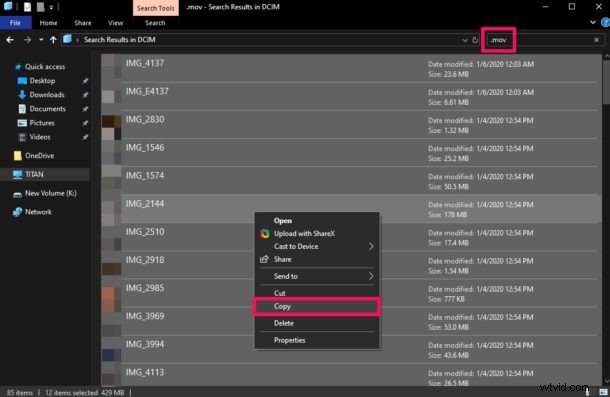This screenshot has width=610, height=397.
Task: Click the pin icon next to Downloads
Action: click(x=85, y=95)
